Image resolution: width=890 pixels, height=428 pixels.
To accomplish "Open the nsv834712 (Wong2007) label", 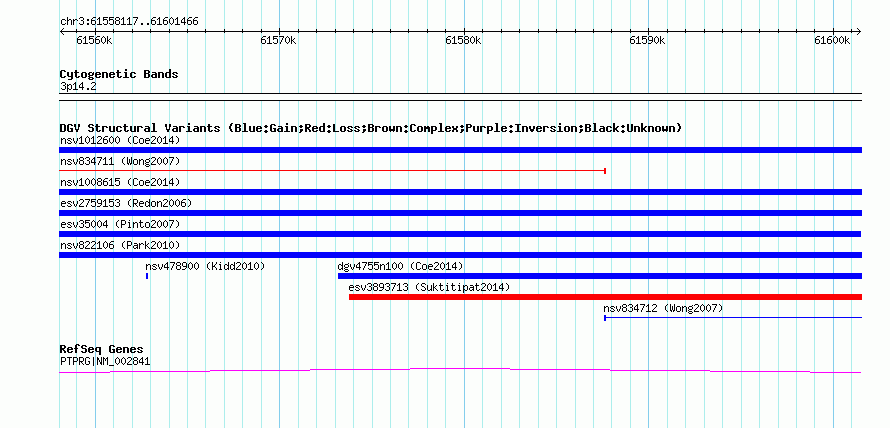I will tap(663, 308).
